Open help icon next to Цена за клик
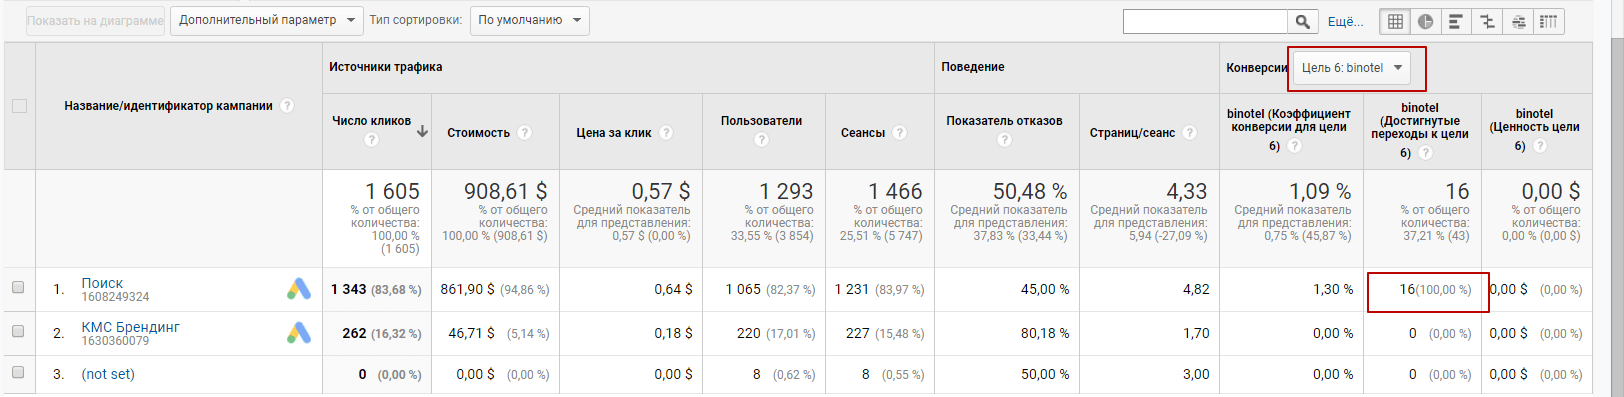This screenshot has height=397, width=1624. (x=666, y=133)
